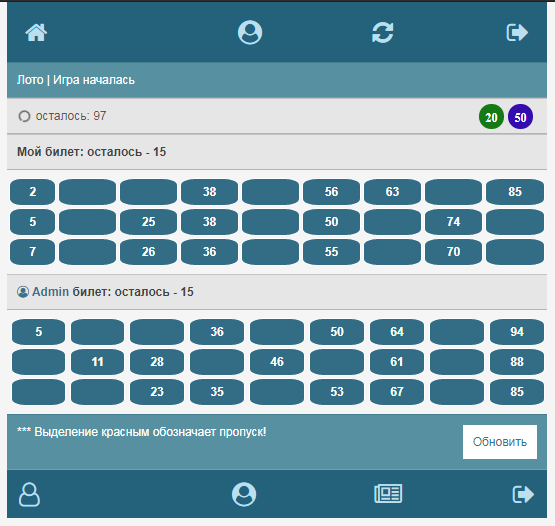Click the refresh arrows icon in header
555x526 pixels.
click(x=383, y=33)
